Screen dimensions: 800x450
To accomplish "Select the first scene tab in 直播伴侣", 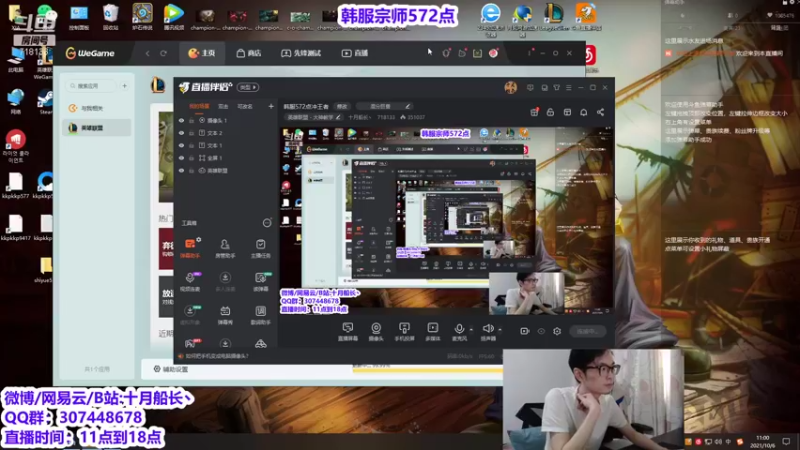I will click(199, 107).
